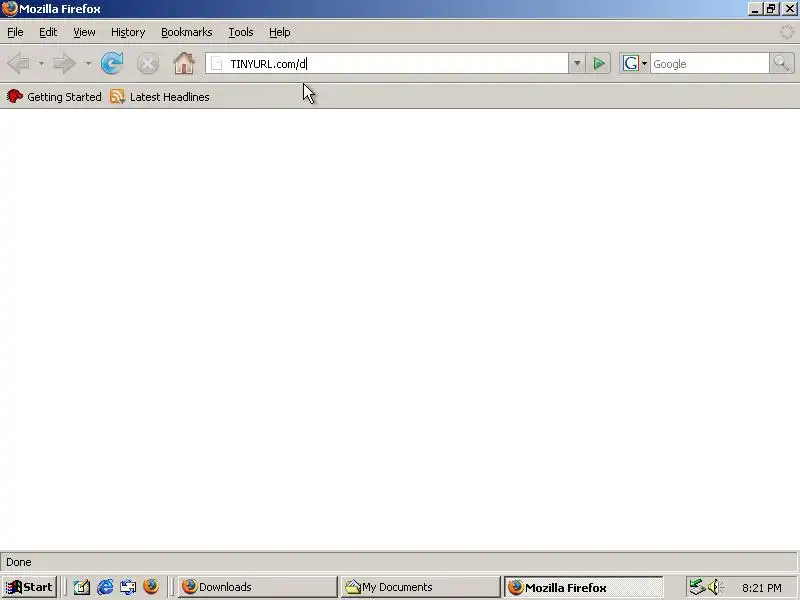Viewport: 800px width, 600px height.
Task: Switch to the Downloads taskbar window
Action: (258, 587)
